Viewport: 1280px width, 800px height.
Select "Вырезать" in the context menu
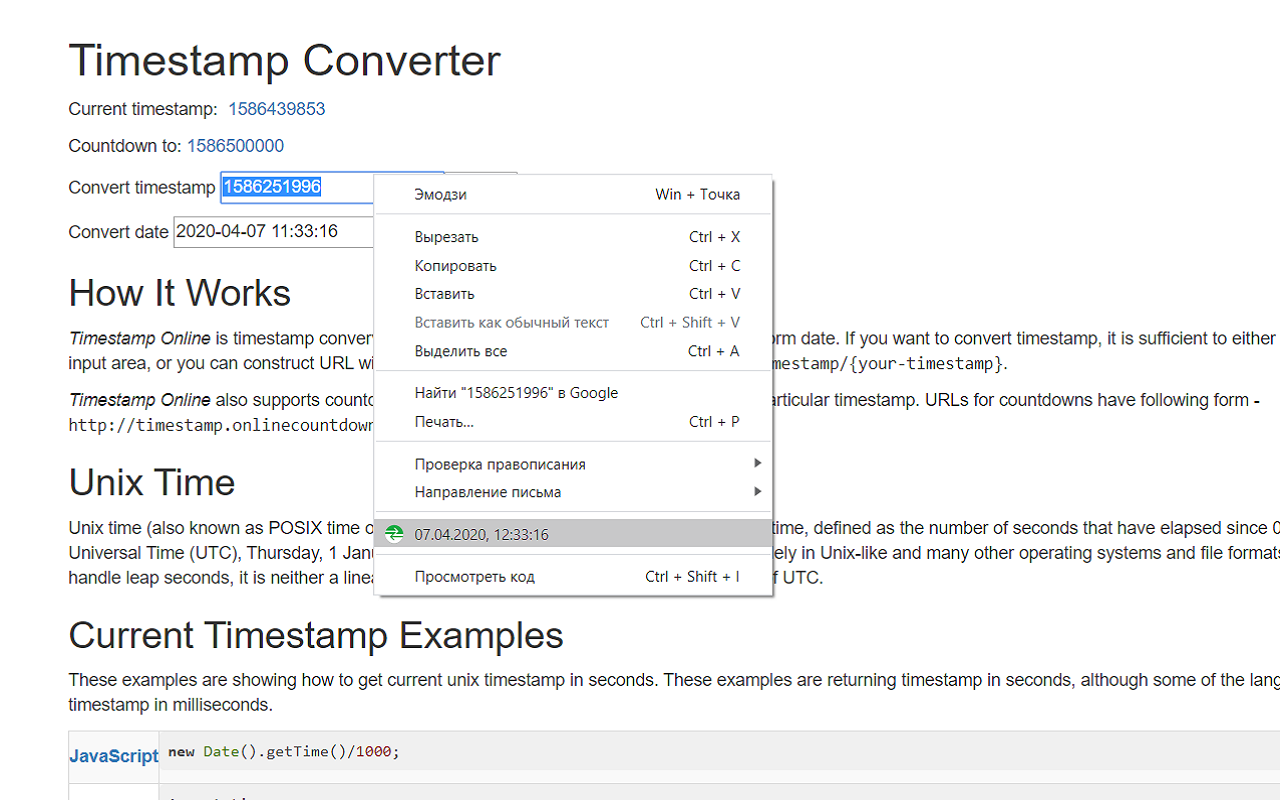pyautogui.click(x=446, y=236)
